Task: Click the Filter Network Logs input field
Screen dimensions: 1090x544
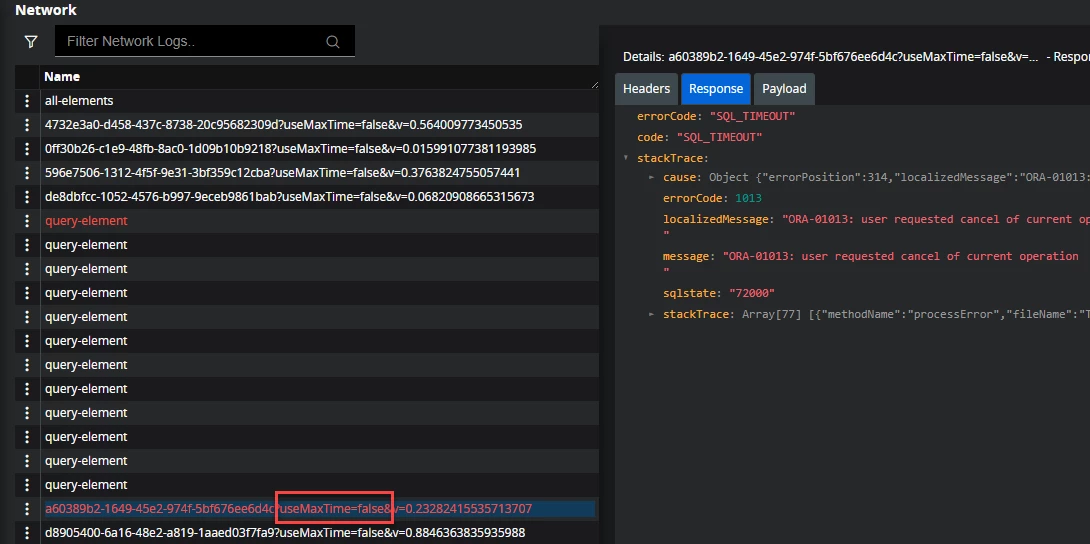Action: [190, 42]
